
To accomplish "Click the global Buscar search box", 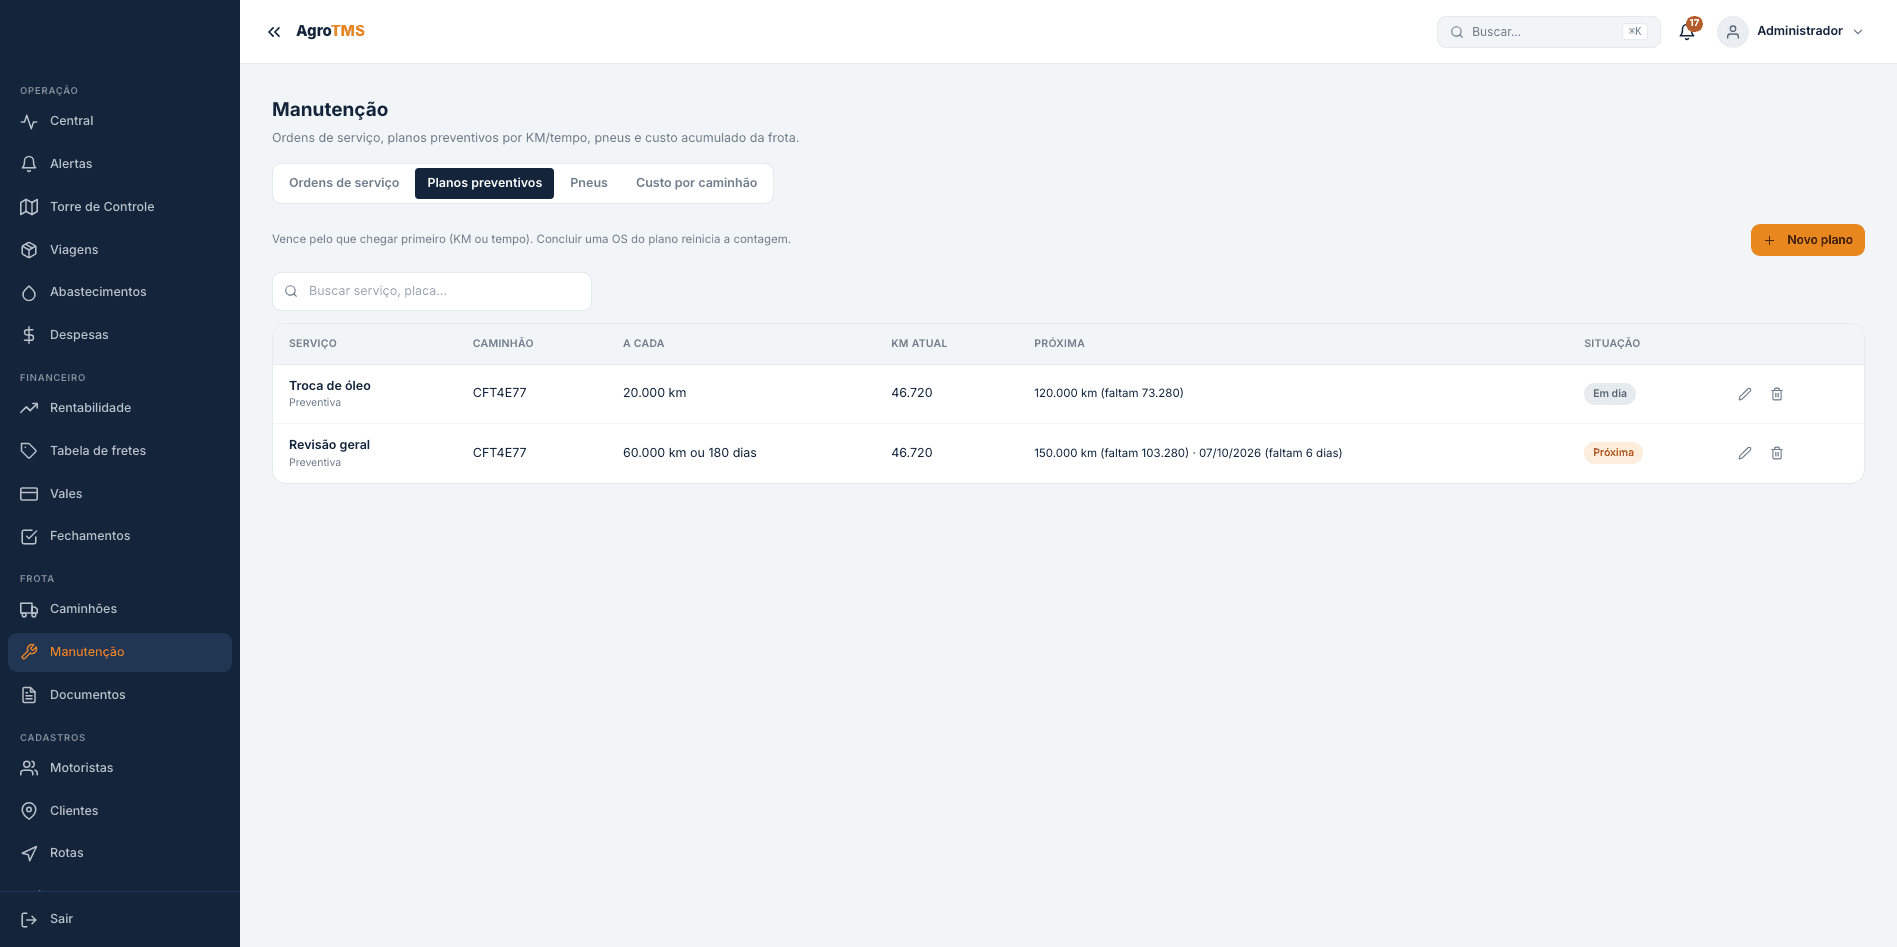I will coord(1548,32).
